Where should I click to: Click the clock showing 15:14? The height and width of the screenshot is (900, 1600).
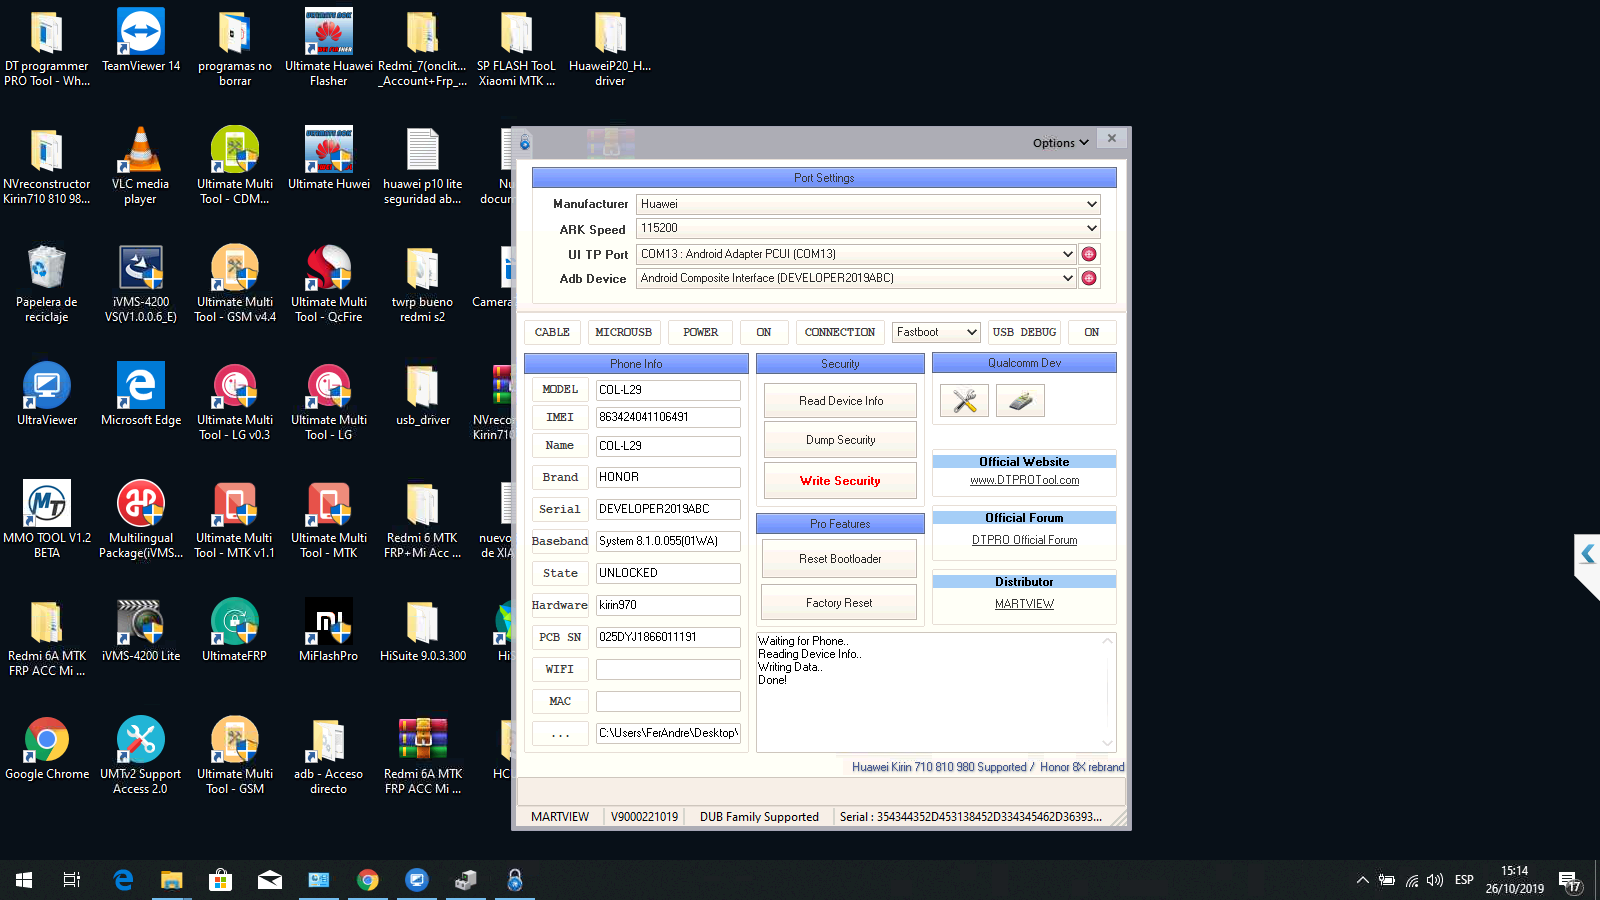tap(1514, 871)
